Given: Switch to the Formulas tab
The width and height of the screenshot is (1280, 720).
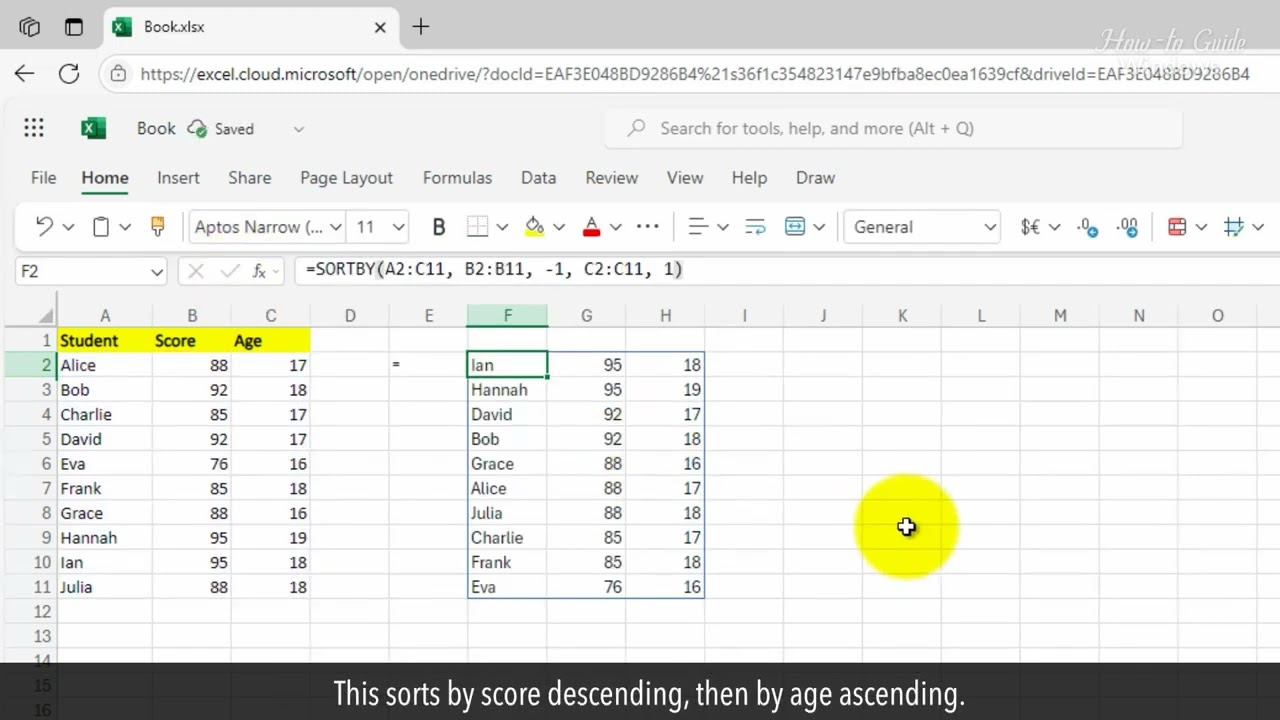Looking at the screenshot, I should (x=457, y=178).
